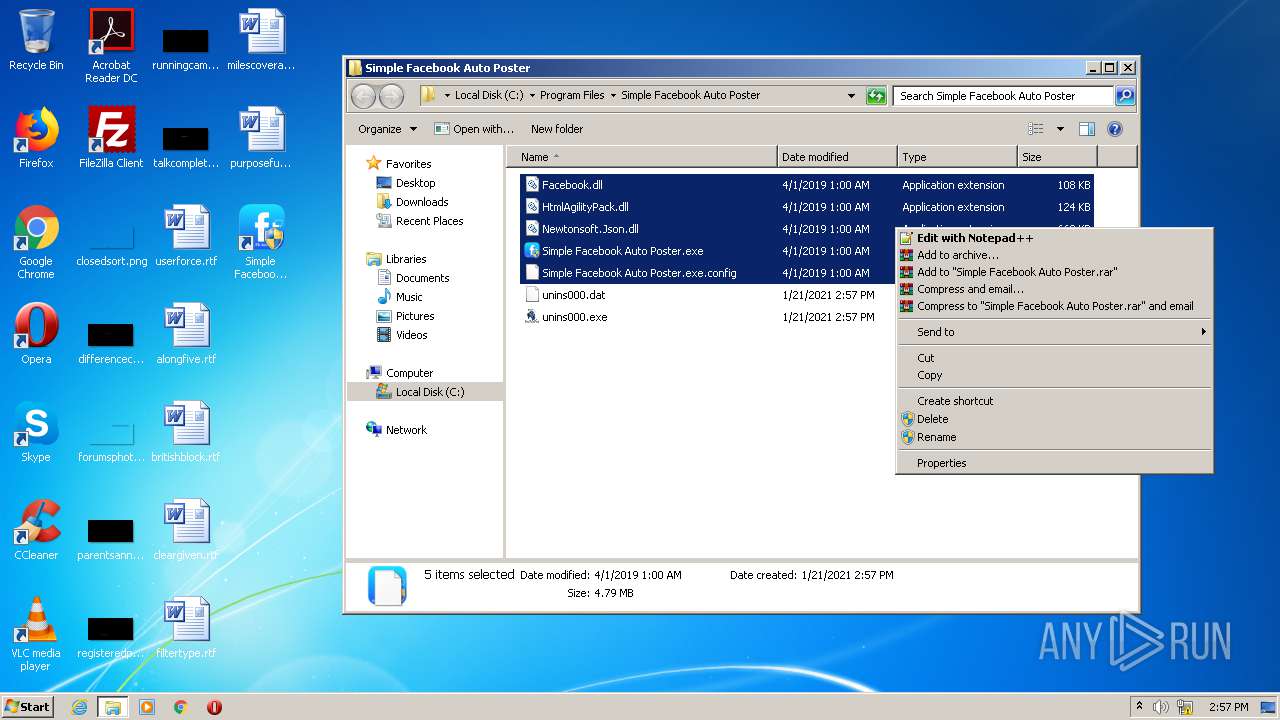1280x720 pixels.
Task: Select Facebook.dll file row
Action: 808,185
